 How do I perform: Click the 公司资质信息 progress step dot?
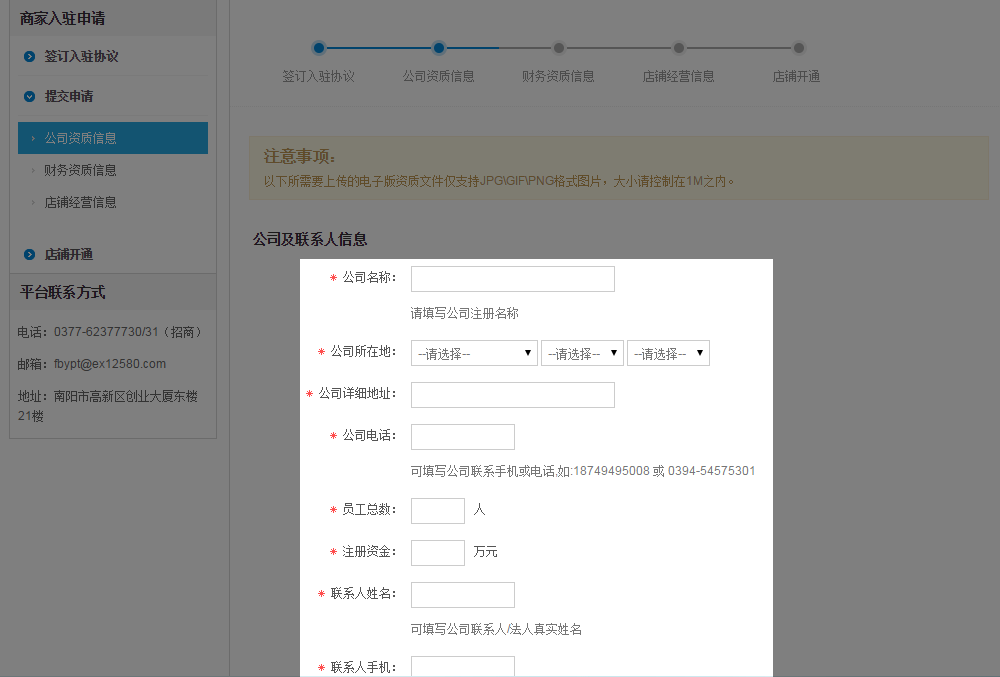438,47
